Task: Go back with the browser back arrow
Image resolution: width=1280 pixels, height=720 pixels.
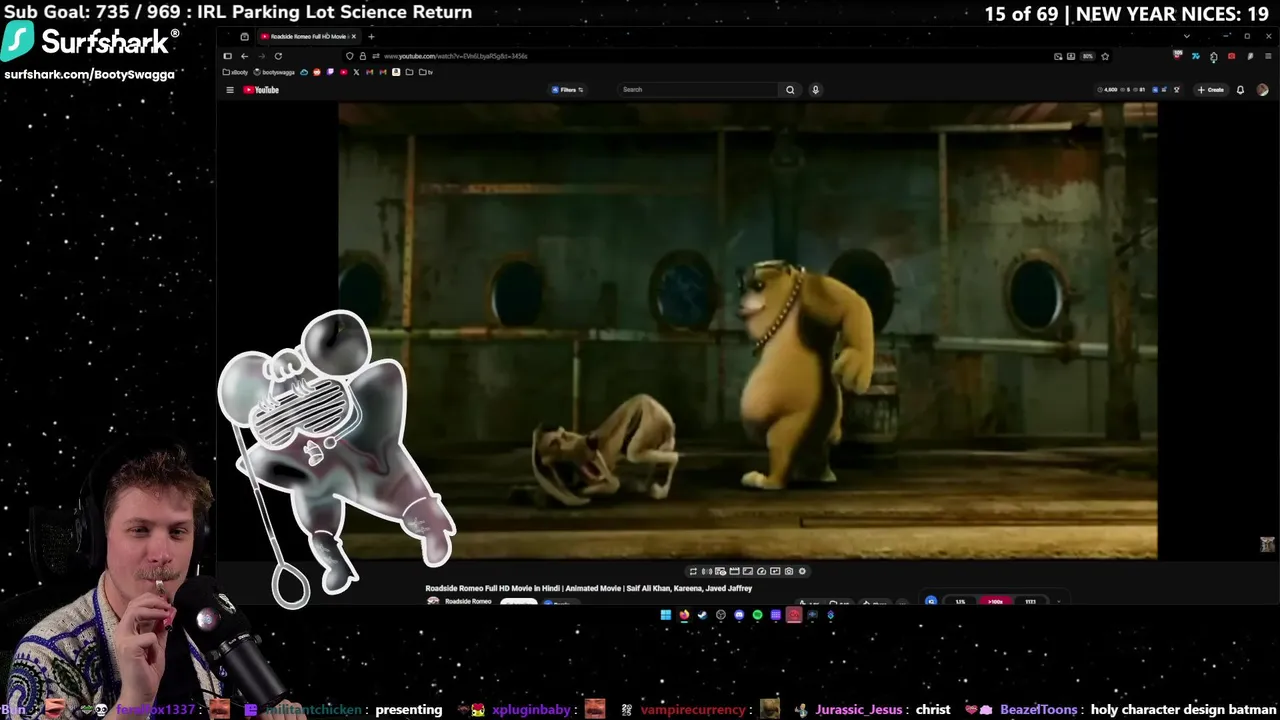Action: tap(244, 56)
